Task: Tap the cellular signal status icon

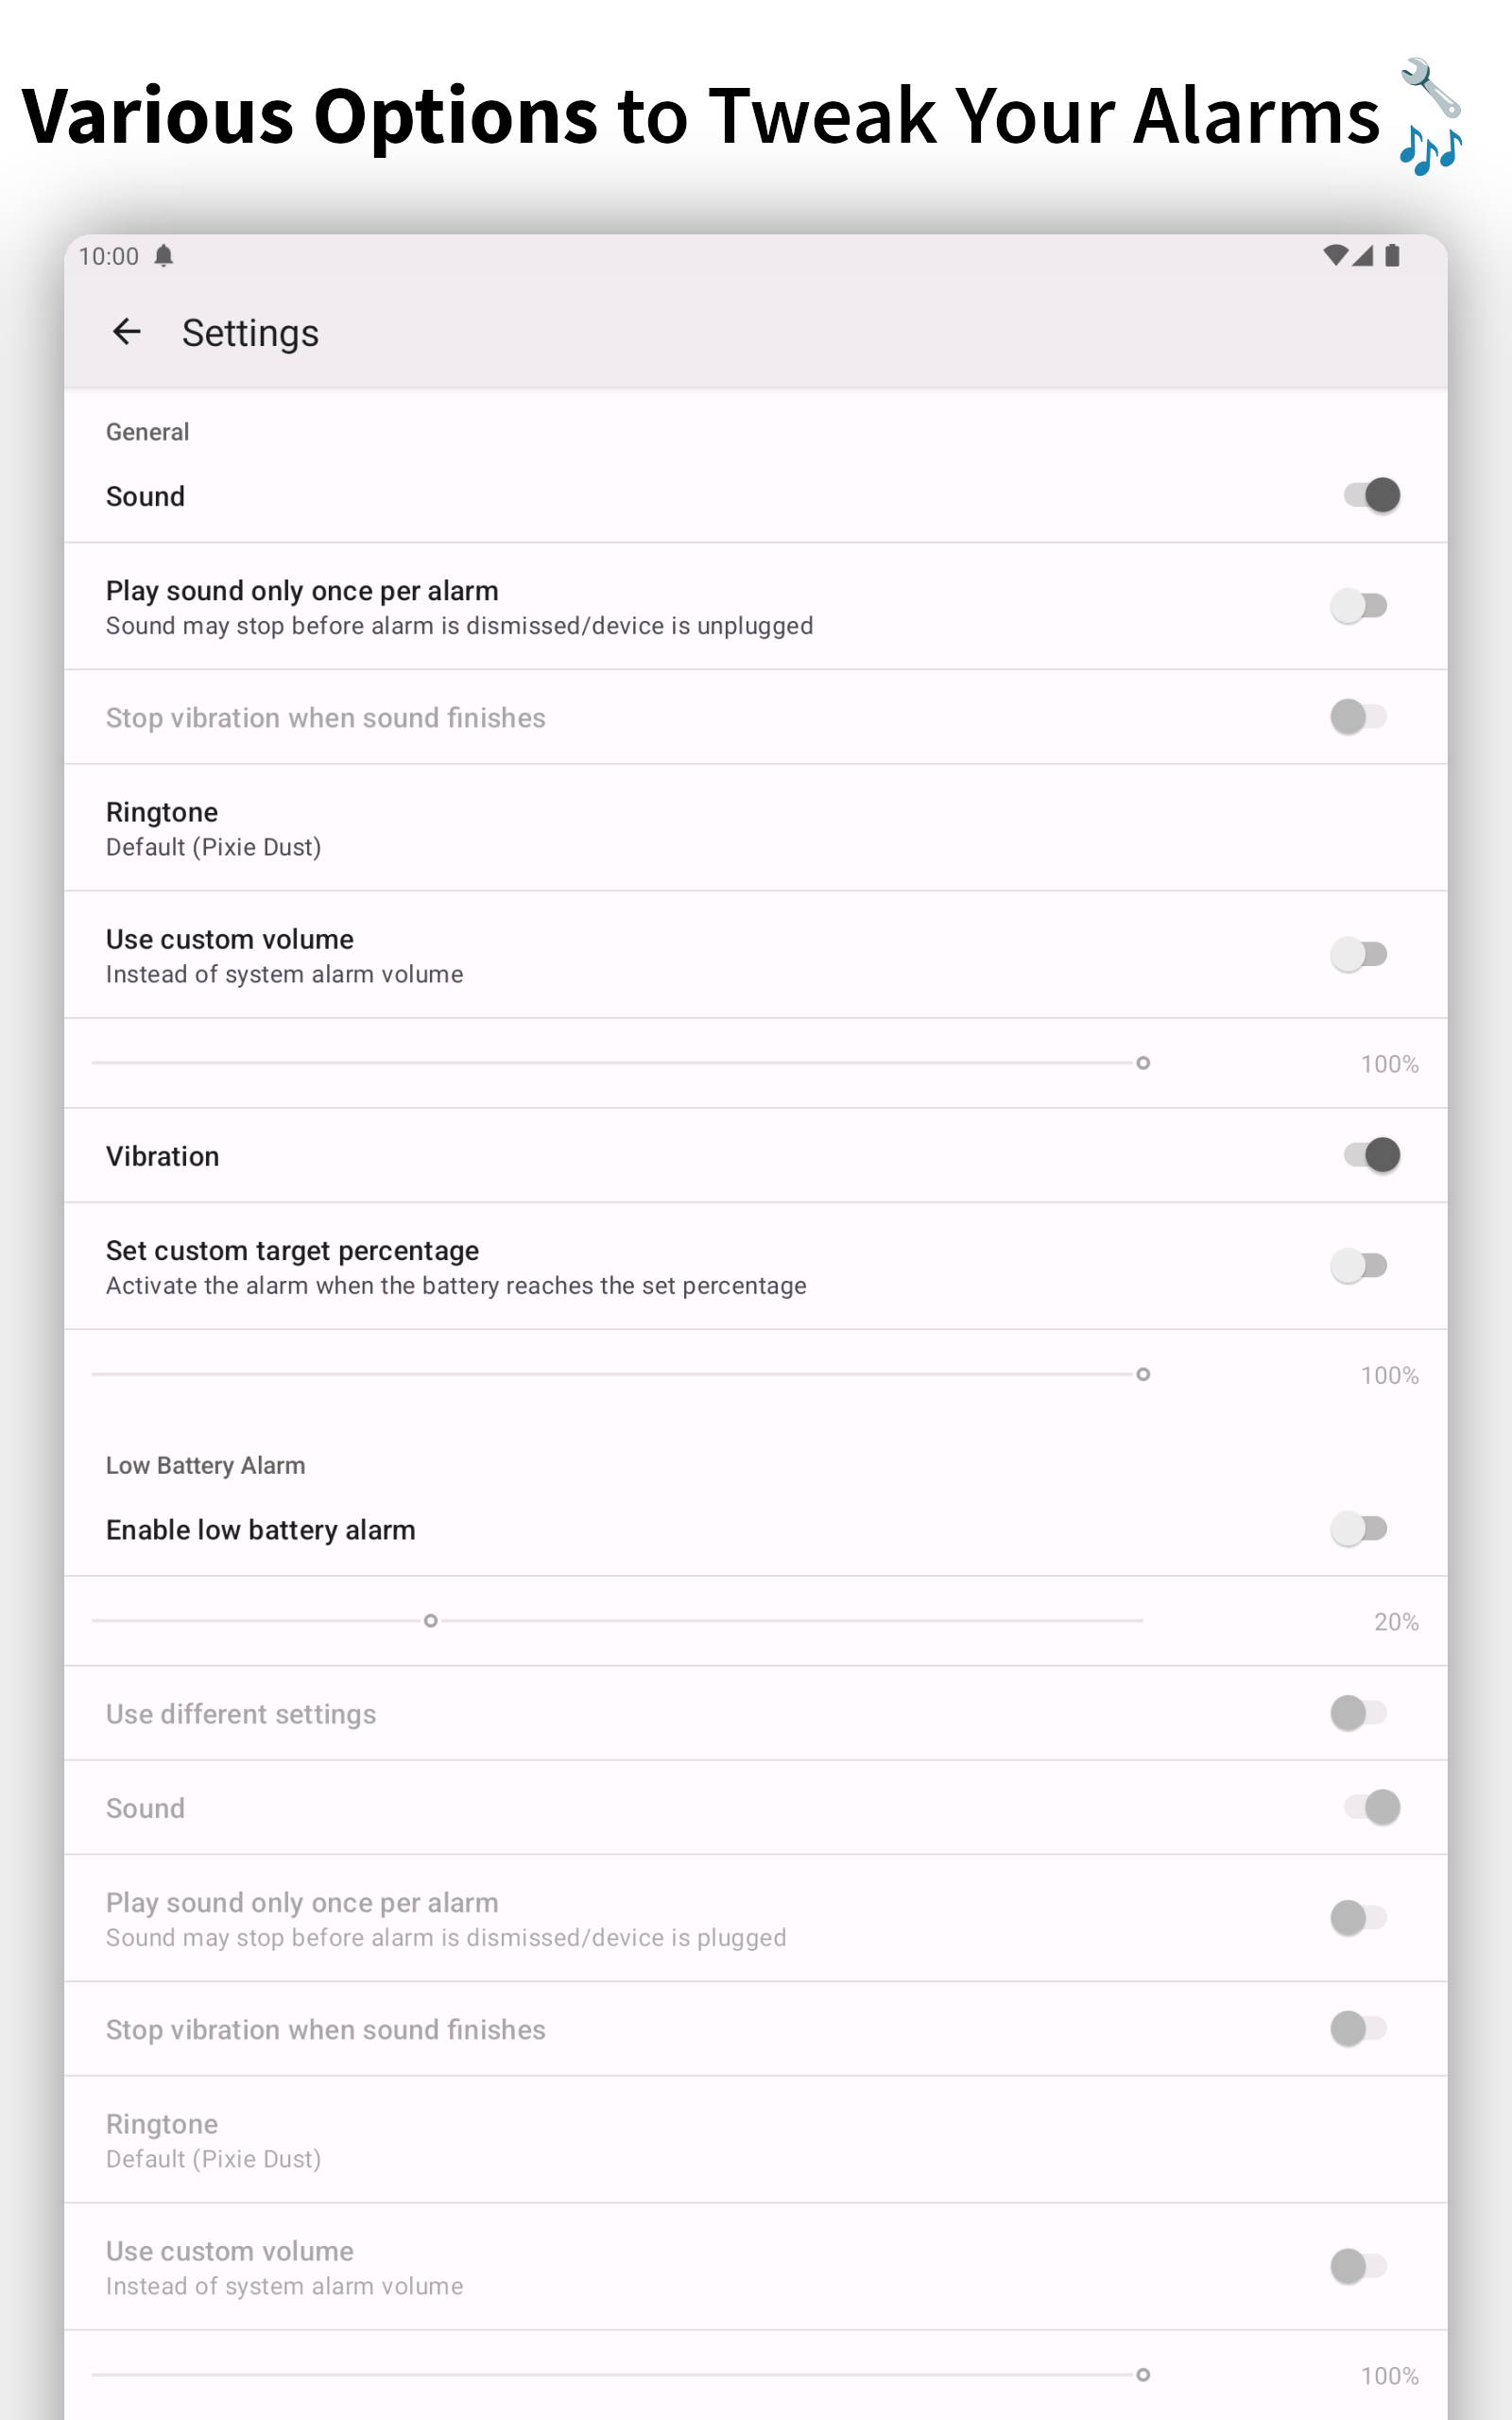Action: click(1362, 255)
